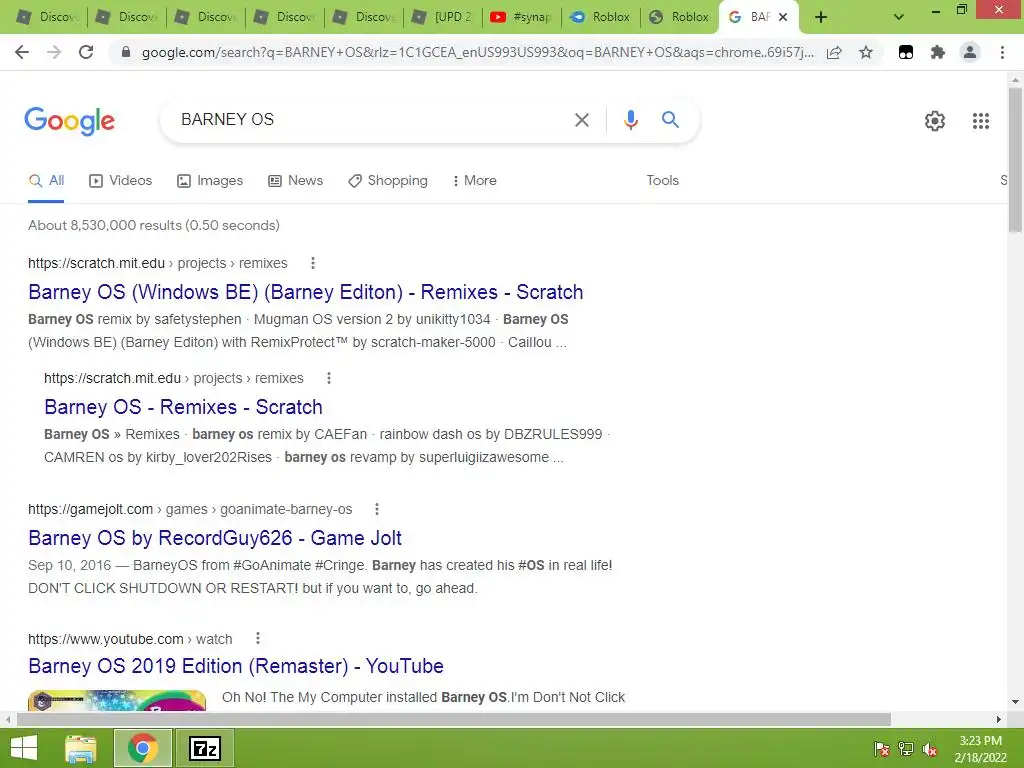
Task: Click the muted volume tray icon
Action: coord(929,749)
